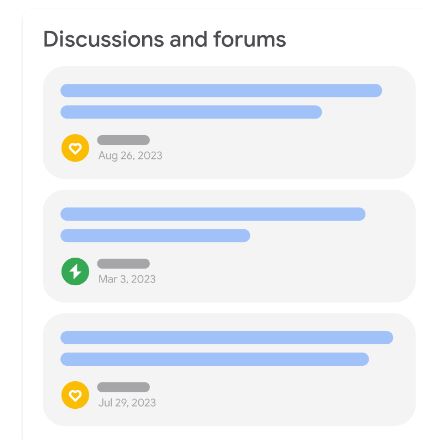Click the green lightning bolt avatar icon
423x440 pixels.
75,271
